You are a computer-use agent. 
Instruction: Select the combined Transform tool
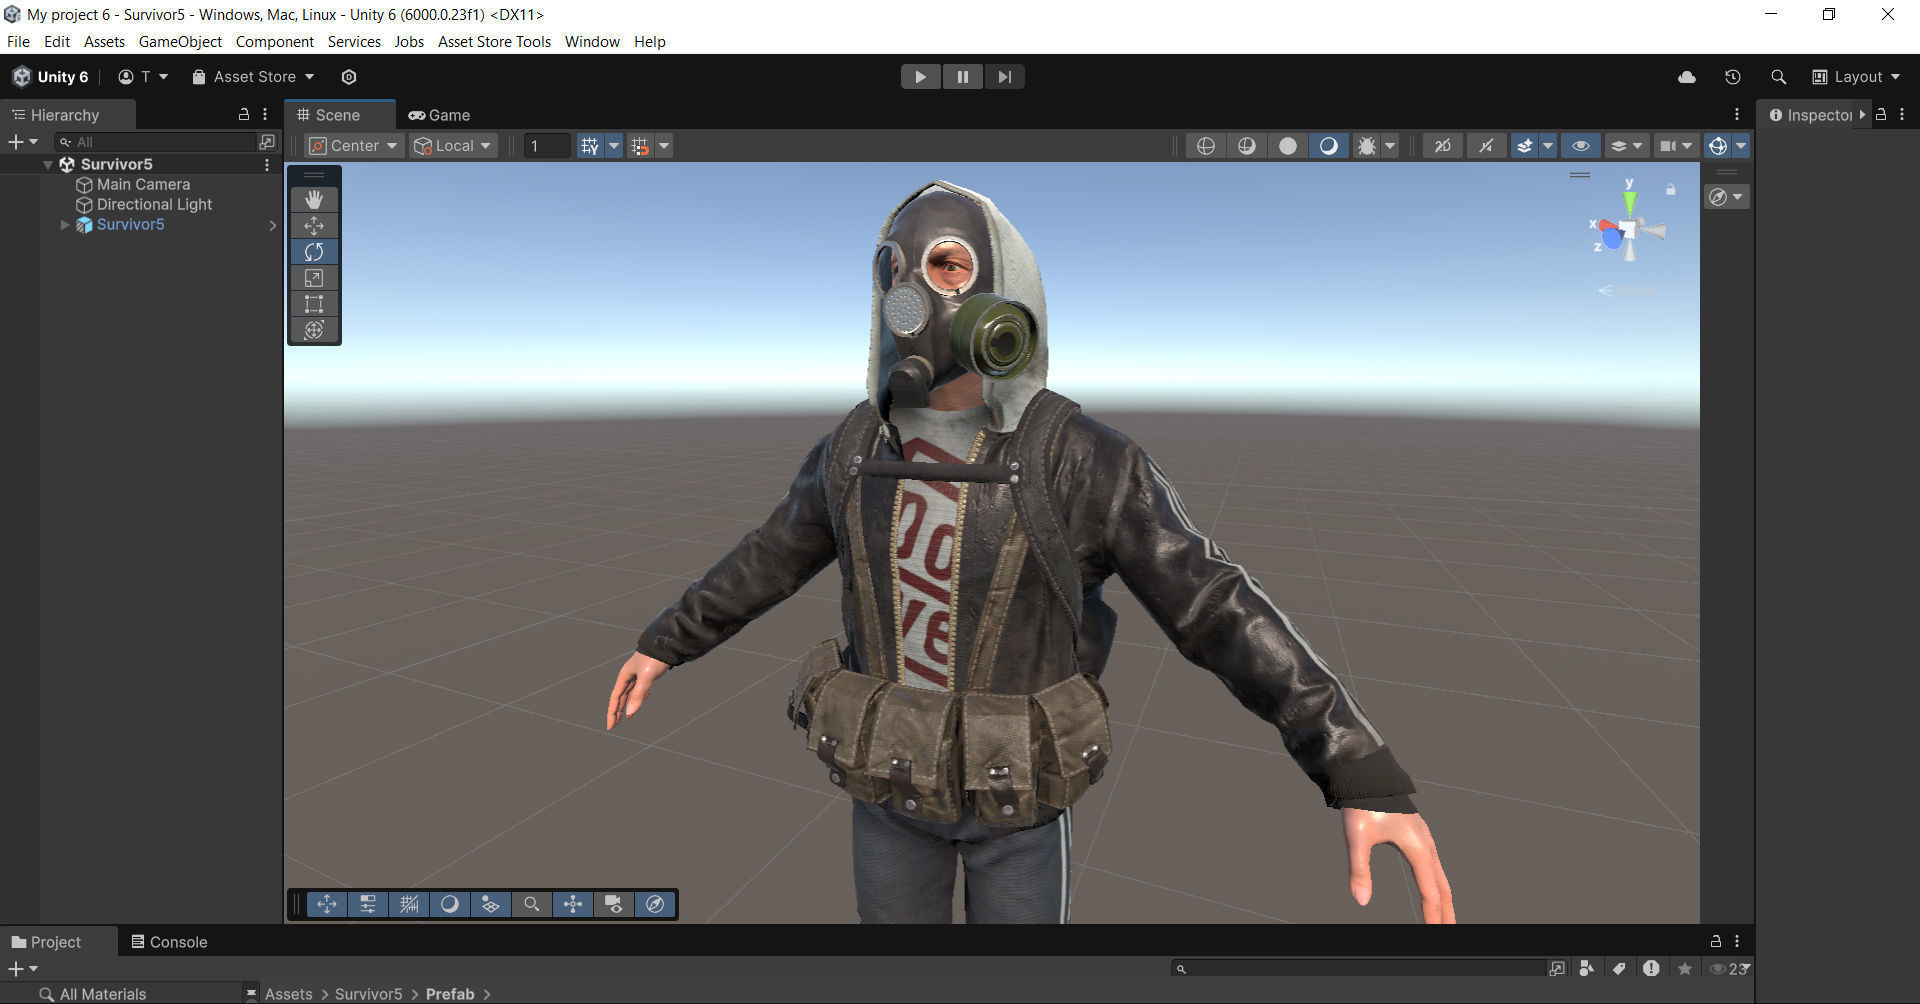[x=314, y=329]
